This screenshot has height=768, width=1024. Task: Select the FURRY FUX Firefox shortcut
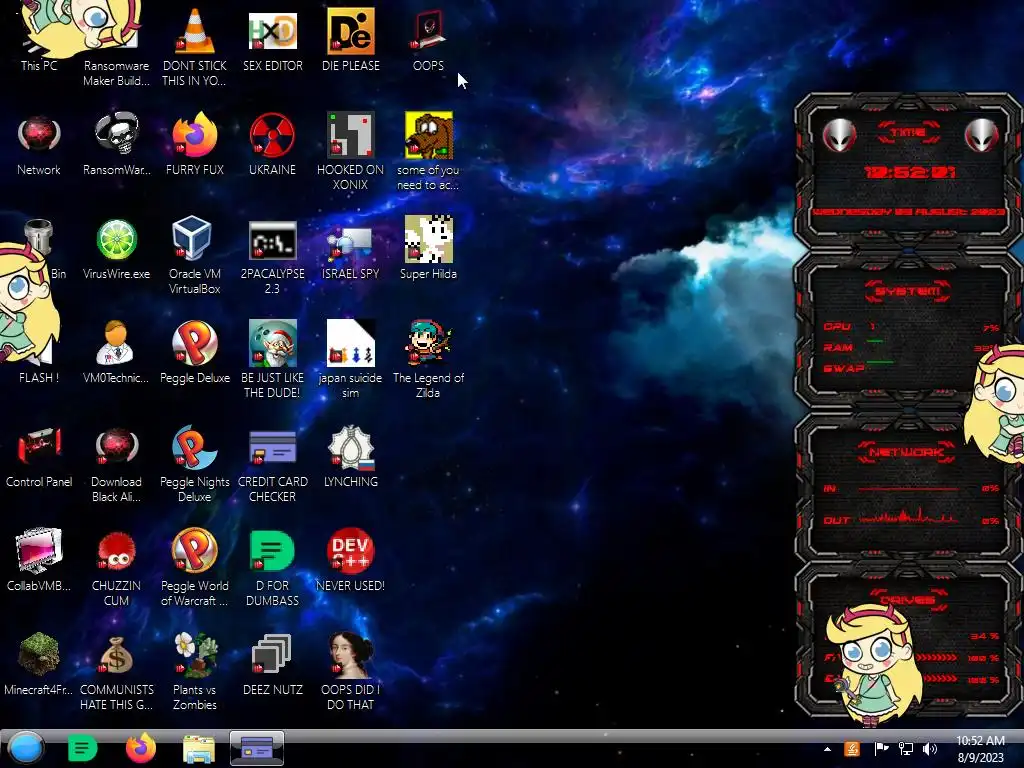[x=195, y=144]
